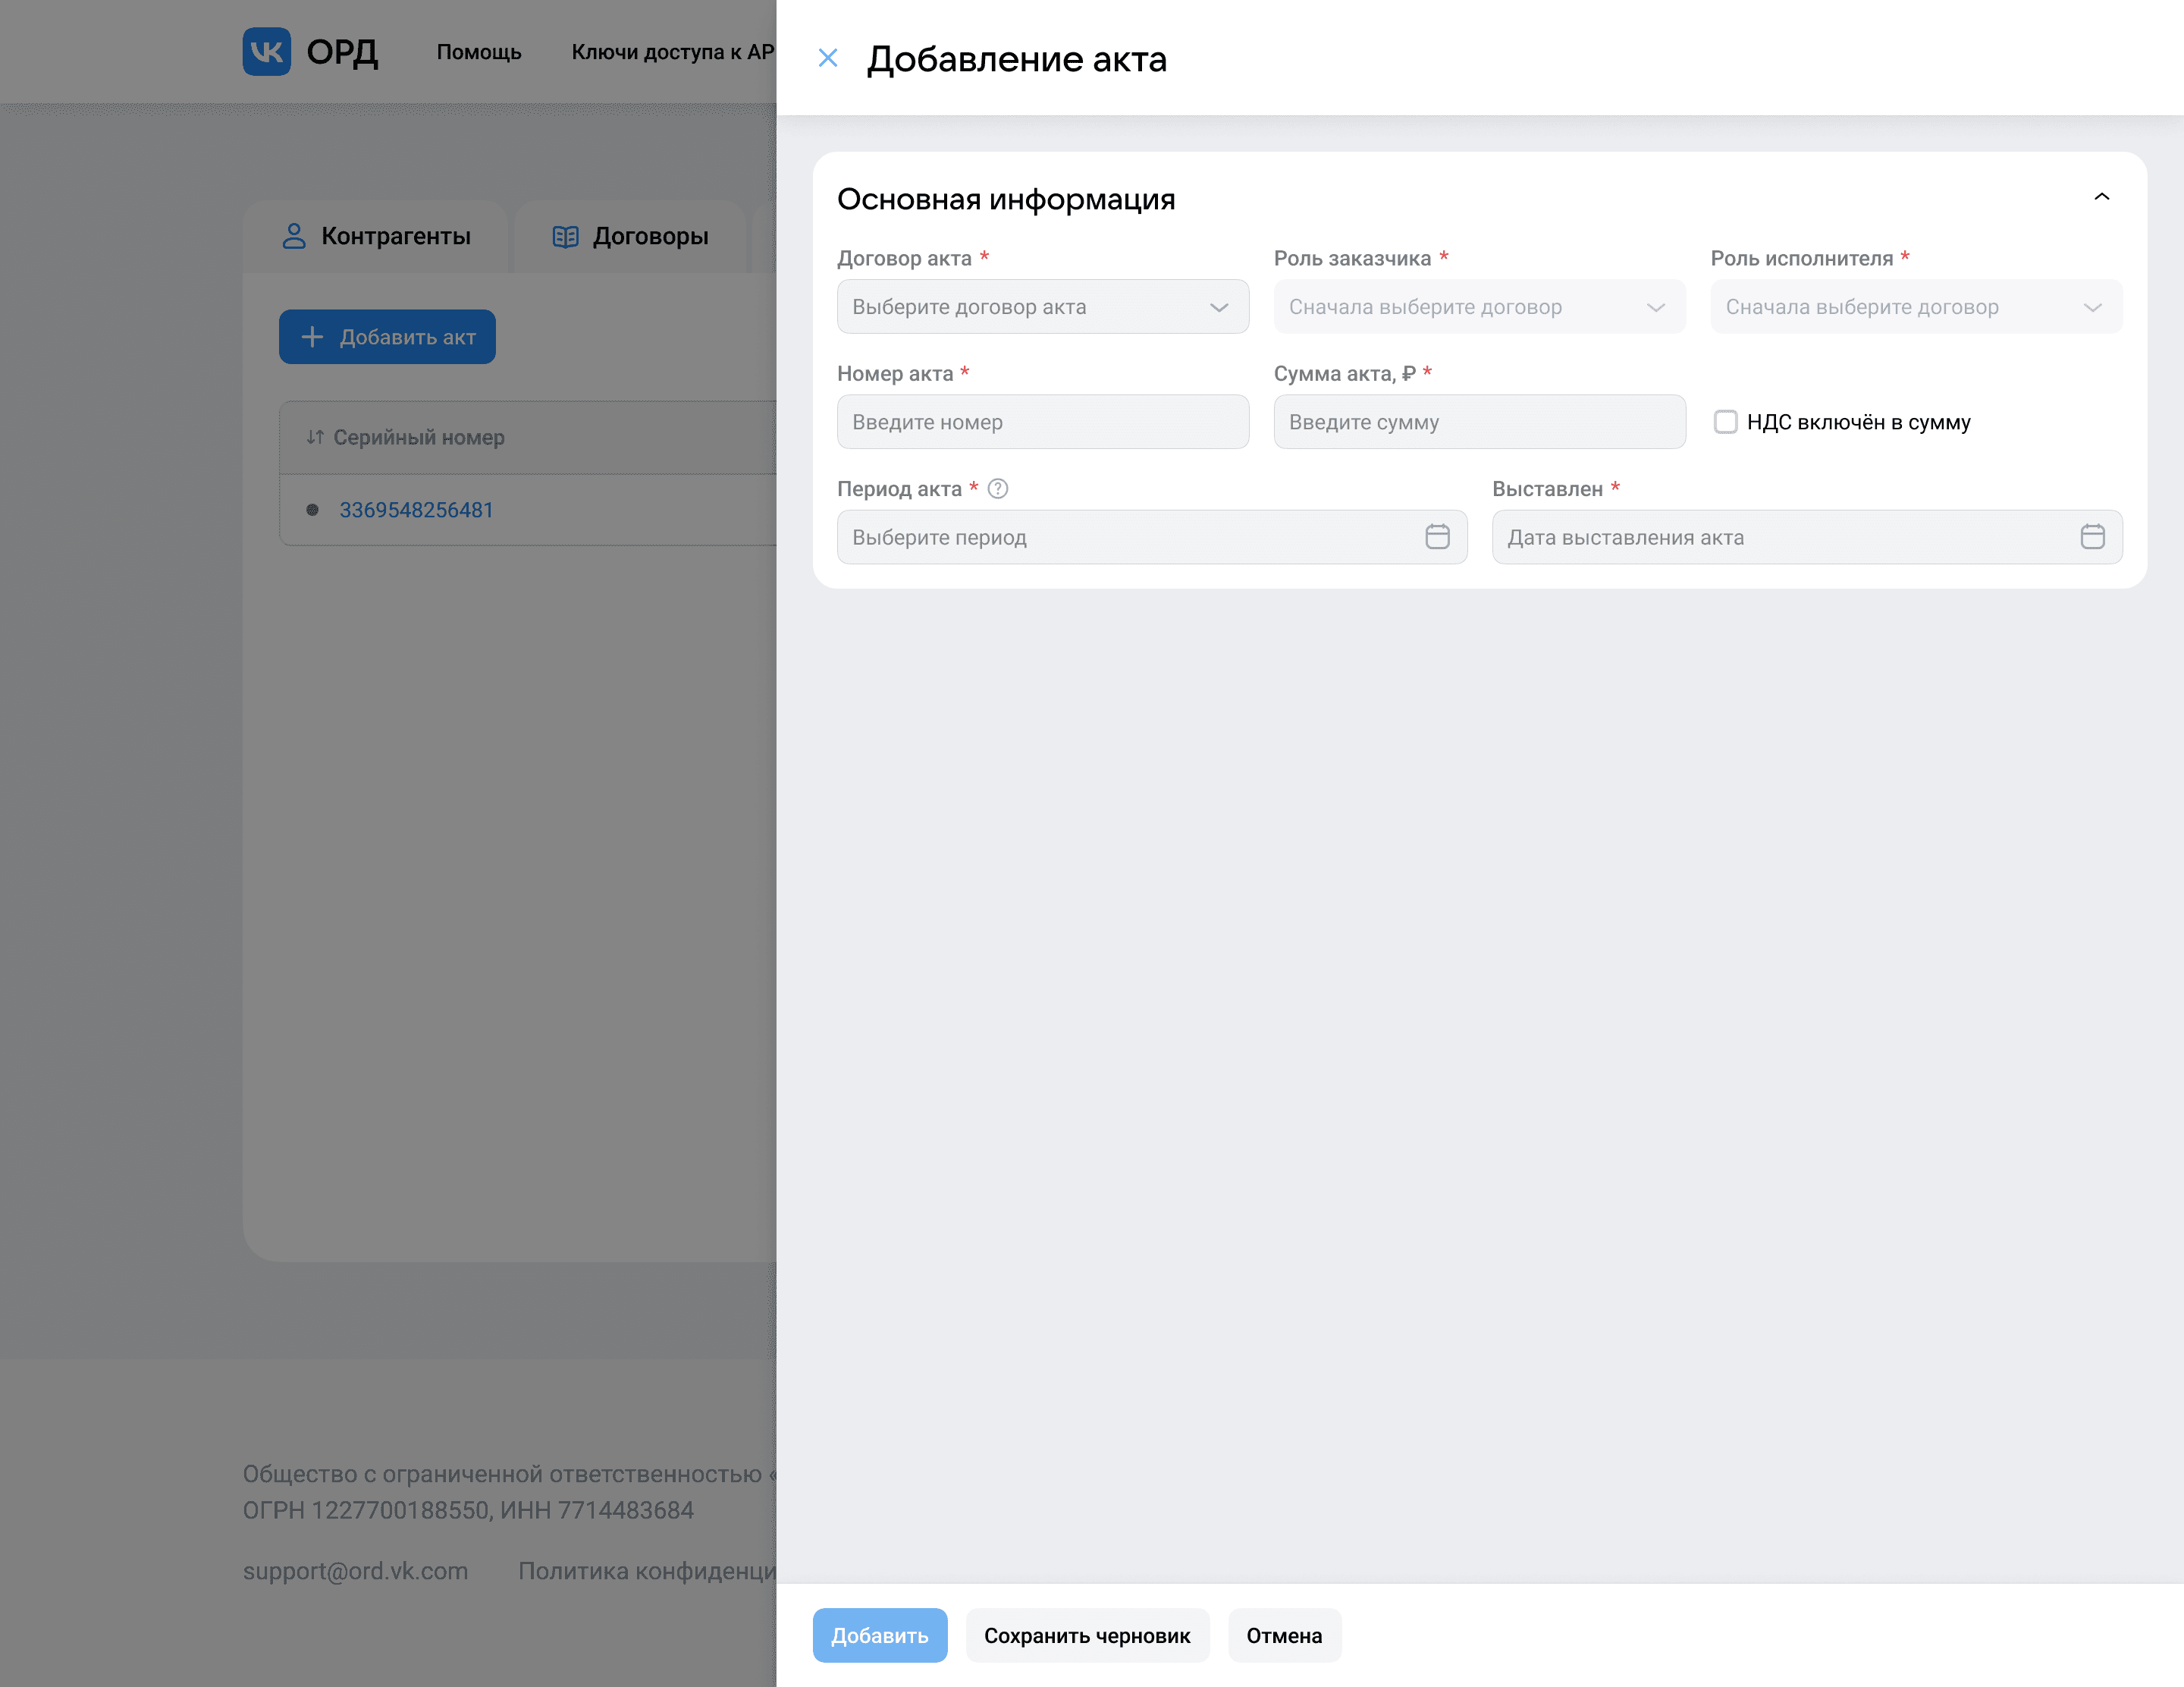Open calendar icon in Период акта field

[1437, 537]
